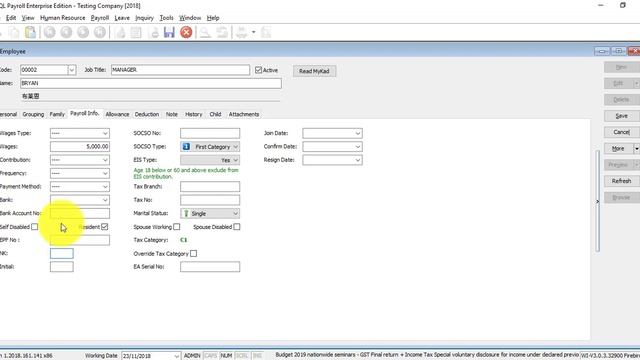The width and height of the screenshot is (640, 360).
Task: Click the Delete record toolbar icon
Action: (154, 33)
